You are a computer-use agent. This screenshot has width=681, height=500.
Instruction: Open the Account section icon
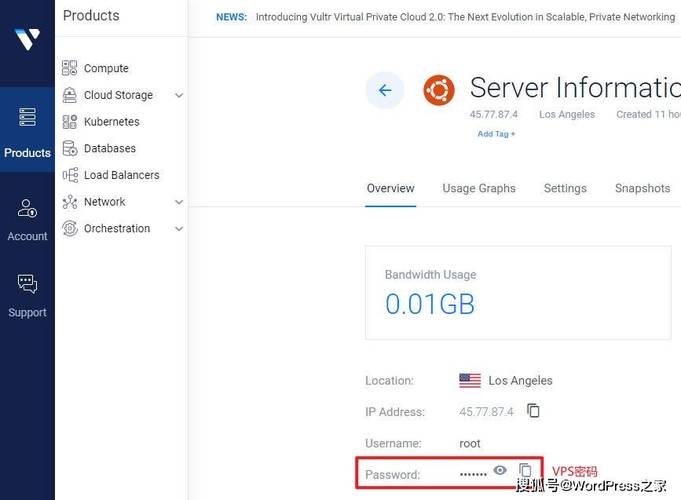point(27,219)
